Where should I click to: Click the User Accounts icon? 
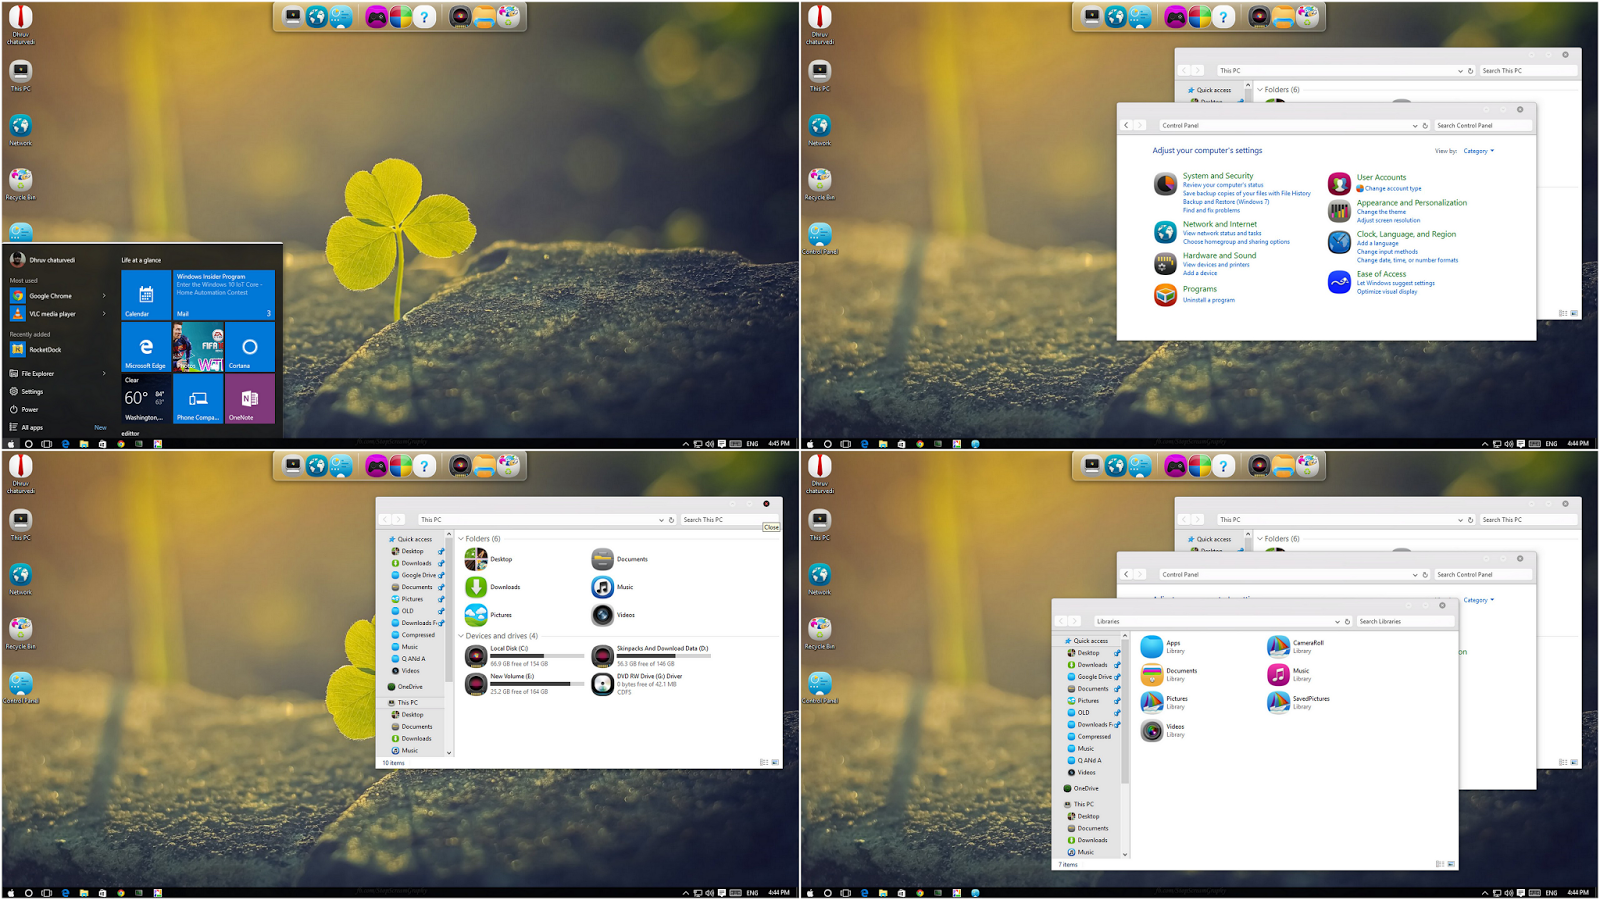(x=1339, y=184)
